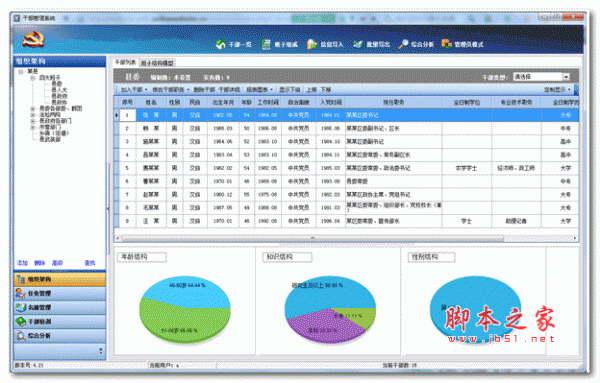Screen dimensions: 600x383
Task: Select 县政府 tree item
Action: (x=59, y=96)
